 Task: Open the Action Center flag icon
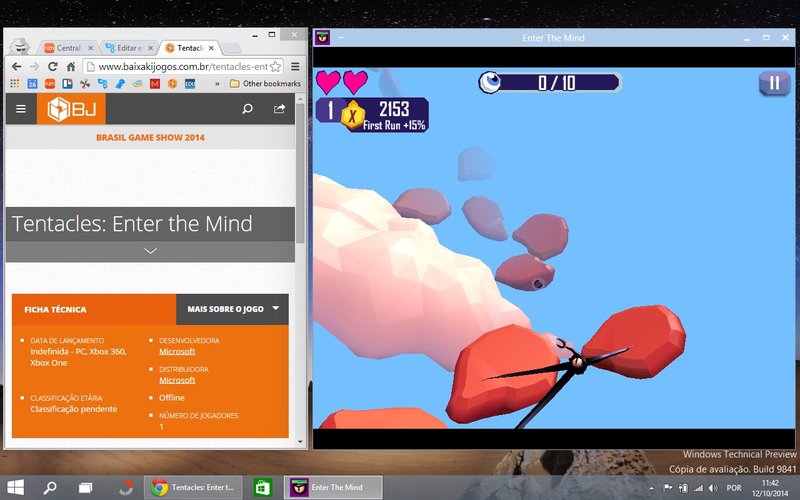[668, 488]
